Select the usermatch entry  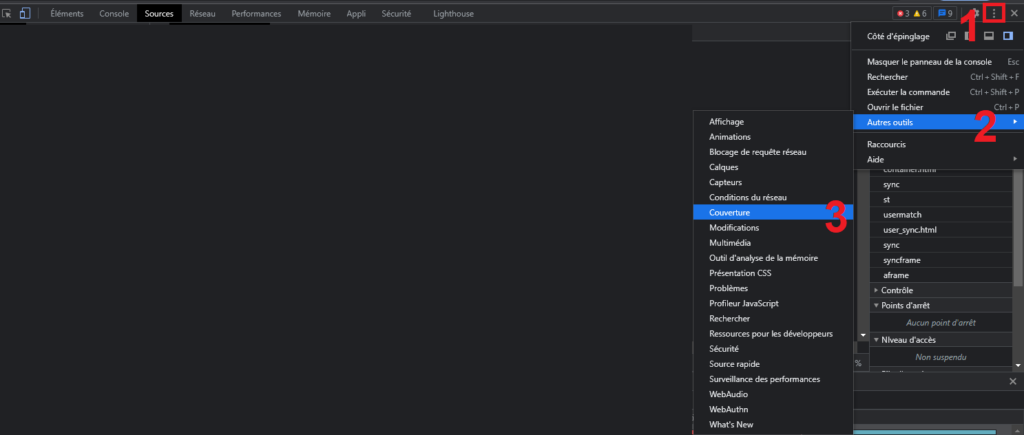click(x=941, y=215)
